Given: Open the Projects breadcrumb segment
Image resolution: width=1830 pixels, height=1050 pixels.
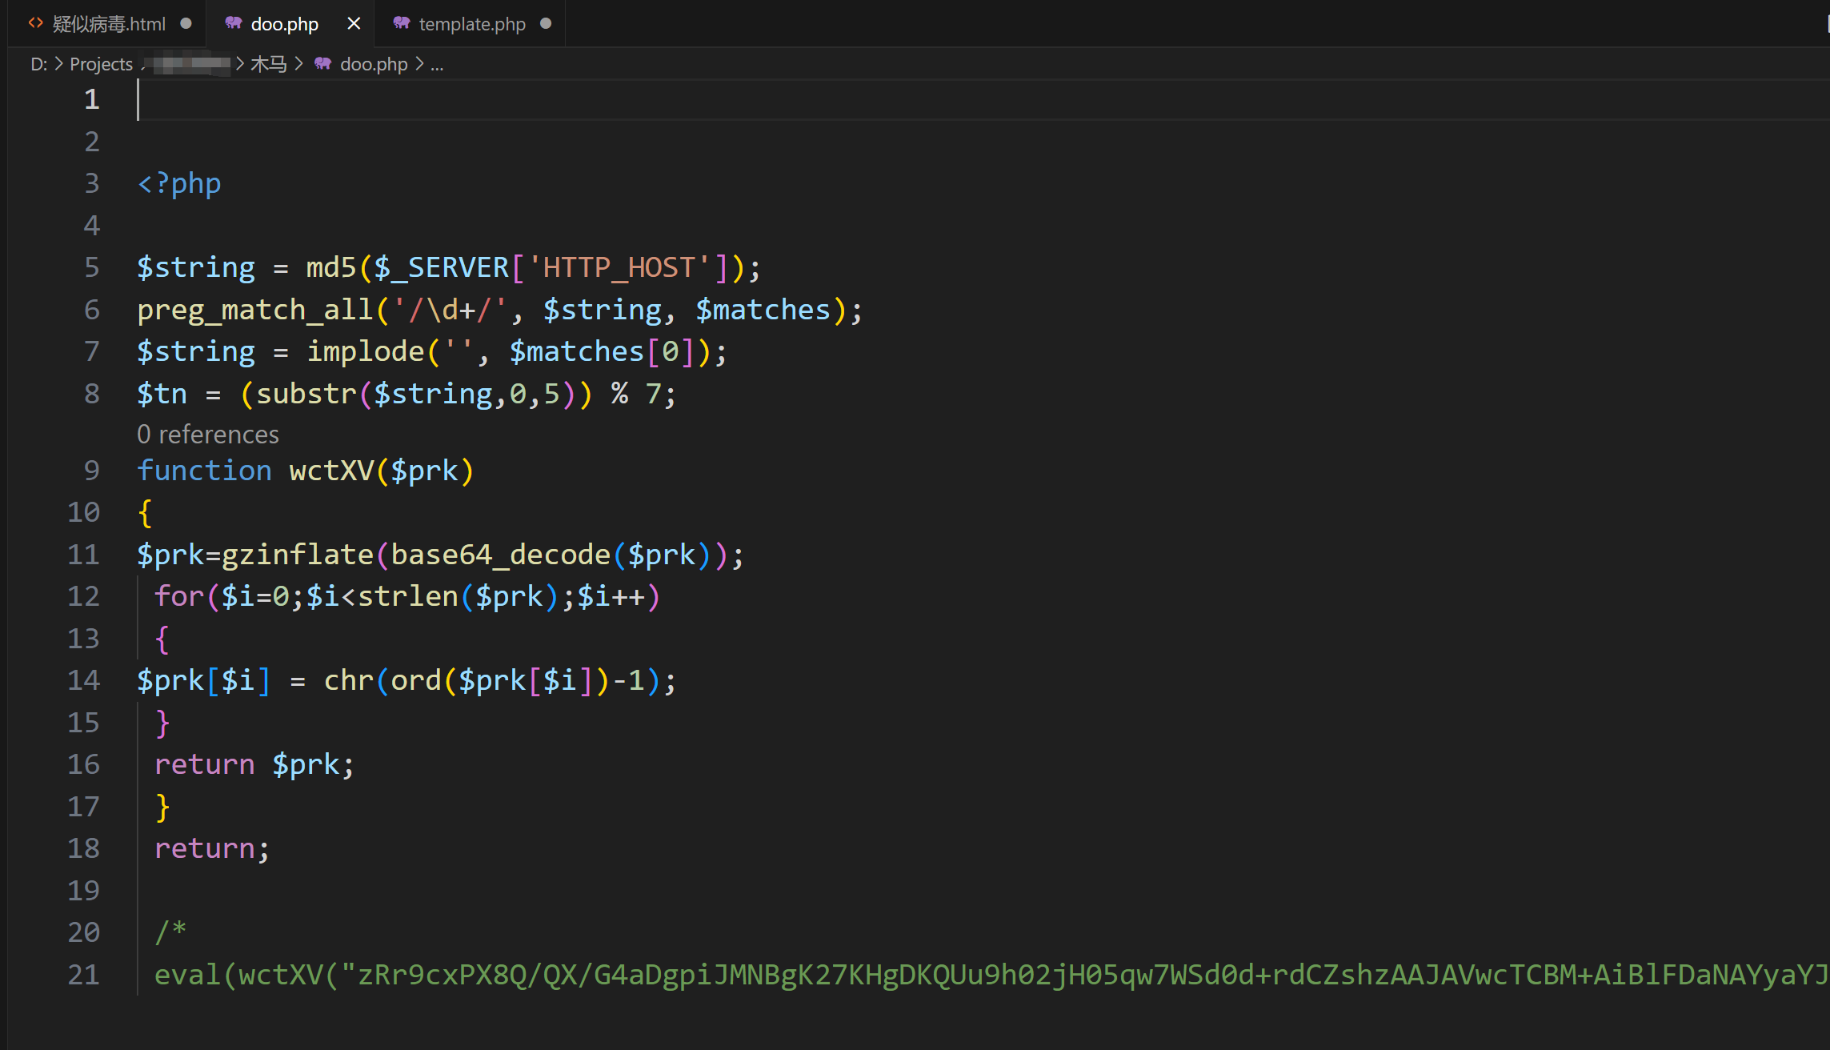Looking at the screenshot, I should (101, 64).
